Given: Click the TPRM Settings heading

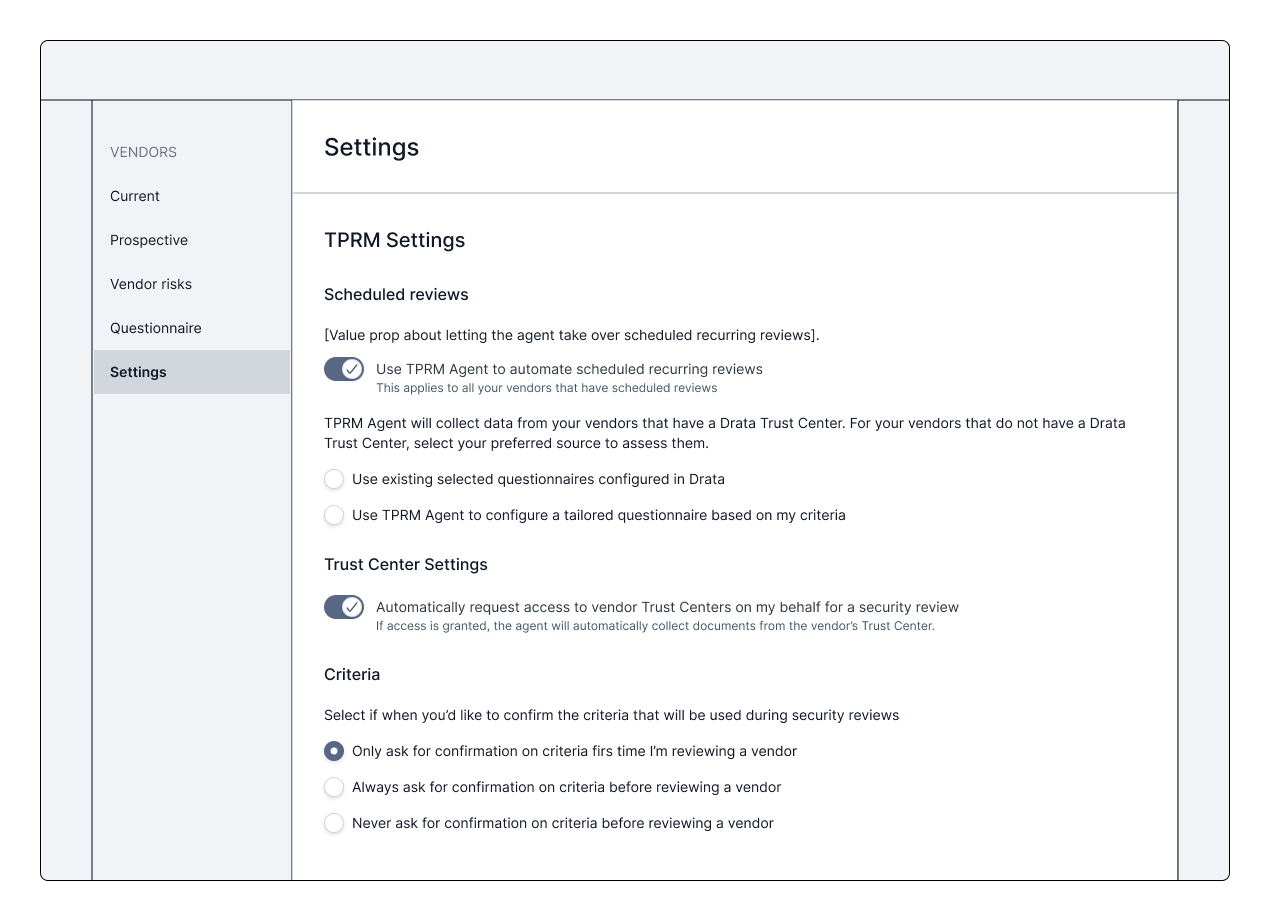Looking at the screenshot, I should (394, 240).
